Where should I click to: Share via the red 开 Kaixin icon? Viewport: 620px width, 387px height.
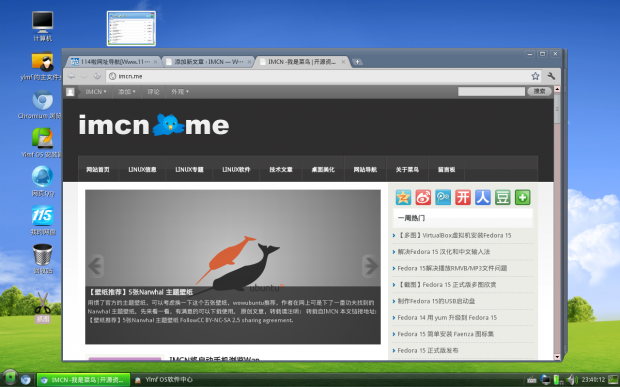pos(463,197)
